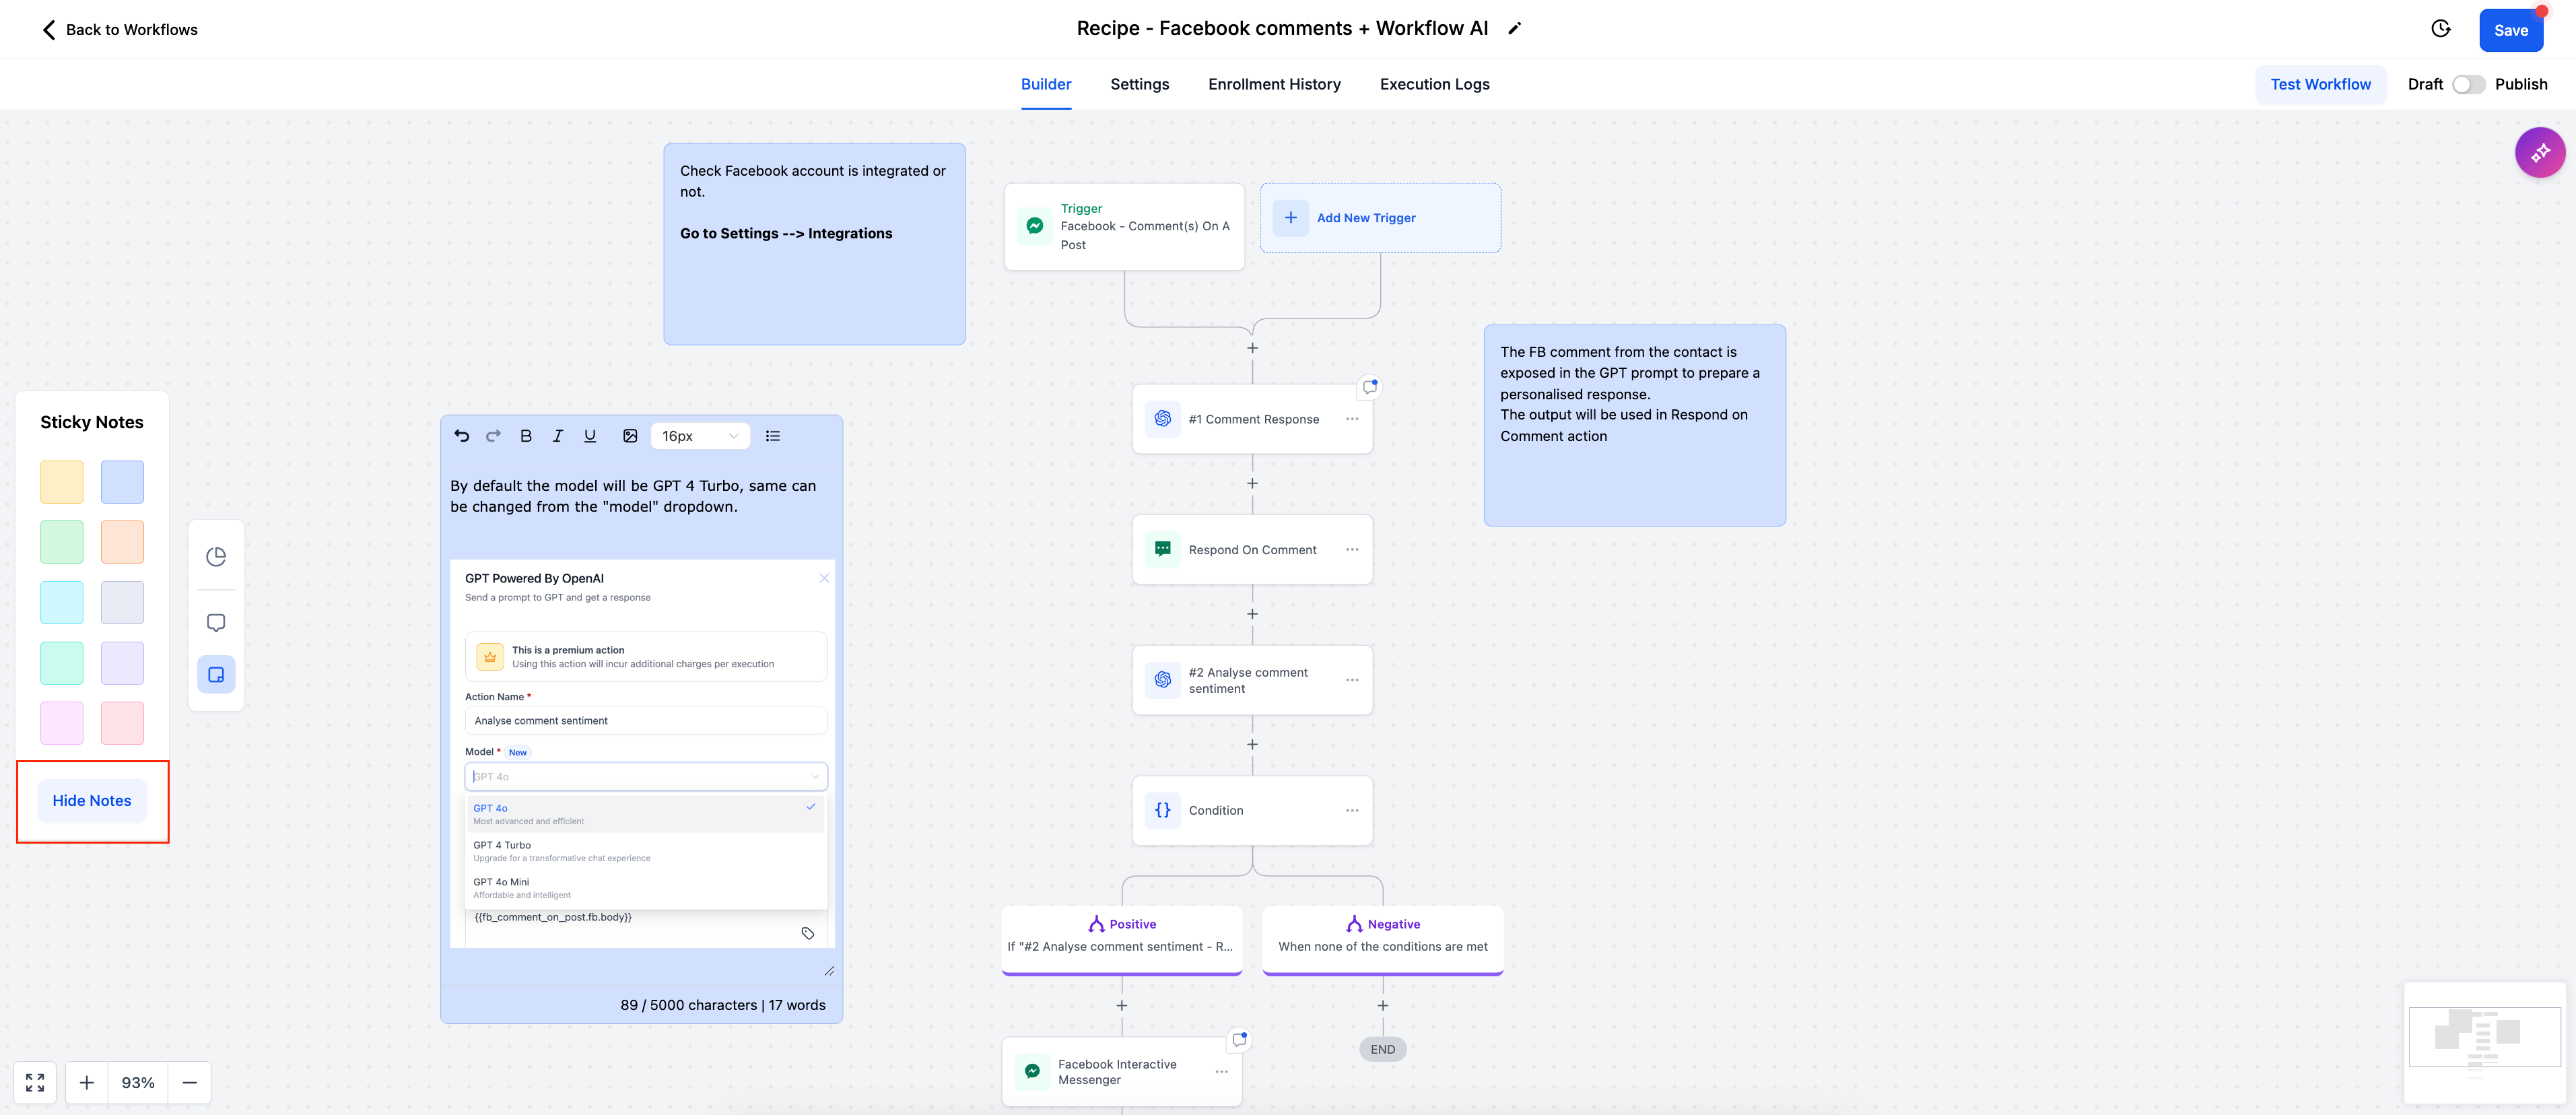Click the Respond On Comment node icon
Viewport: 2576px width, 1115px height.
[1163, 549]
